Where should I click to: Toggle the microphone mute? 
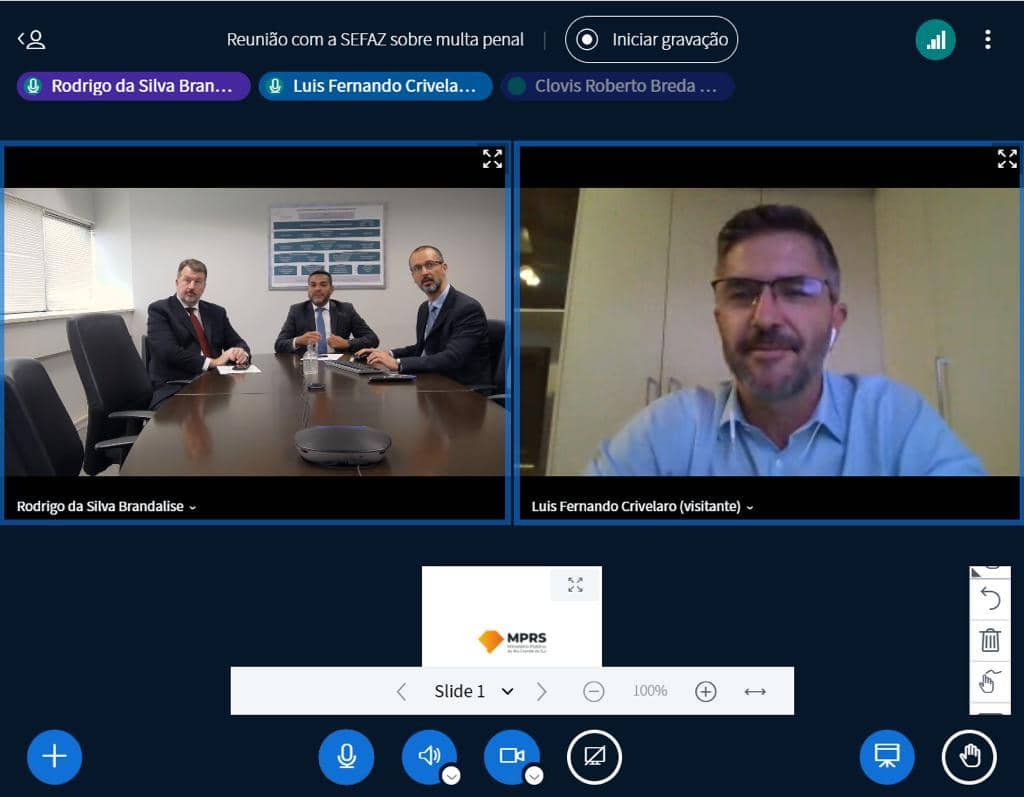pos(346,756)
